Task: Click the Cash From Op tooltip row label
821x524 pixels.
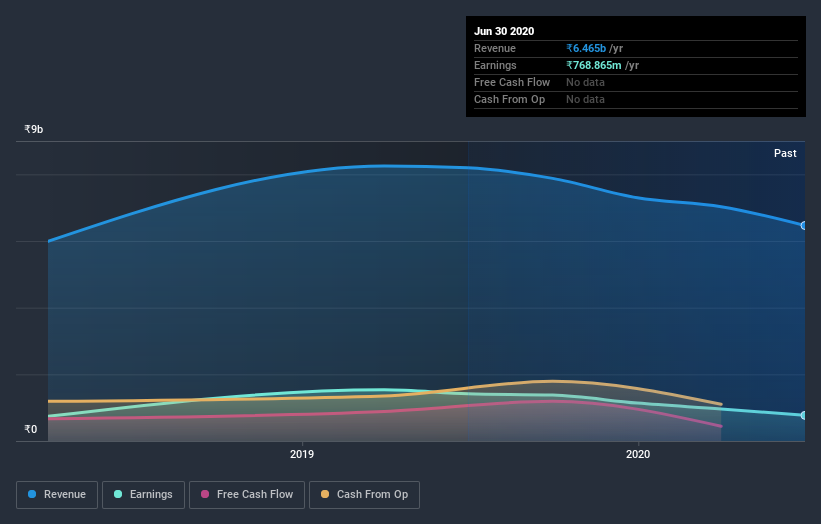Action: click(509, 99)
